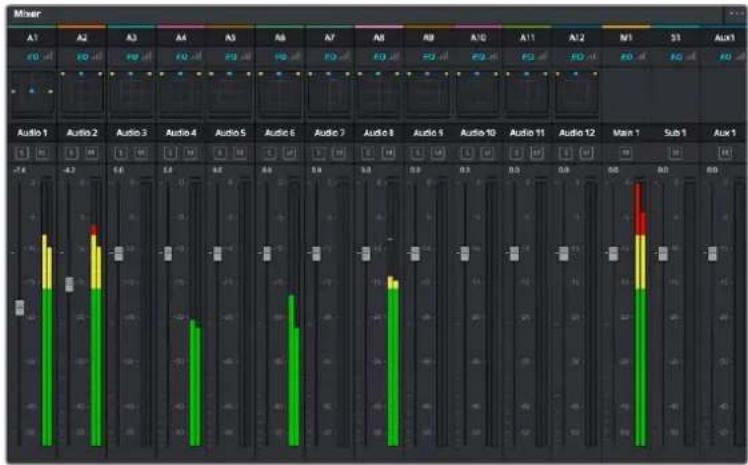Mute the Aux 1 bus
Viewport: 748px width, 465px height.
click(x=725, y=153)
